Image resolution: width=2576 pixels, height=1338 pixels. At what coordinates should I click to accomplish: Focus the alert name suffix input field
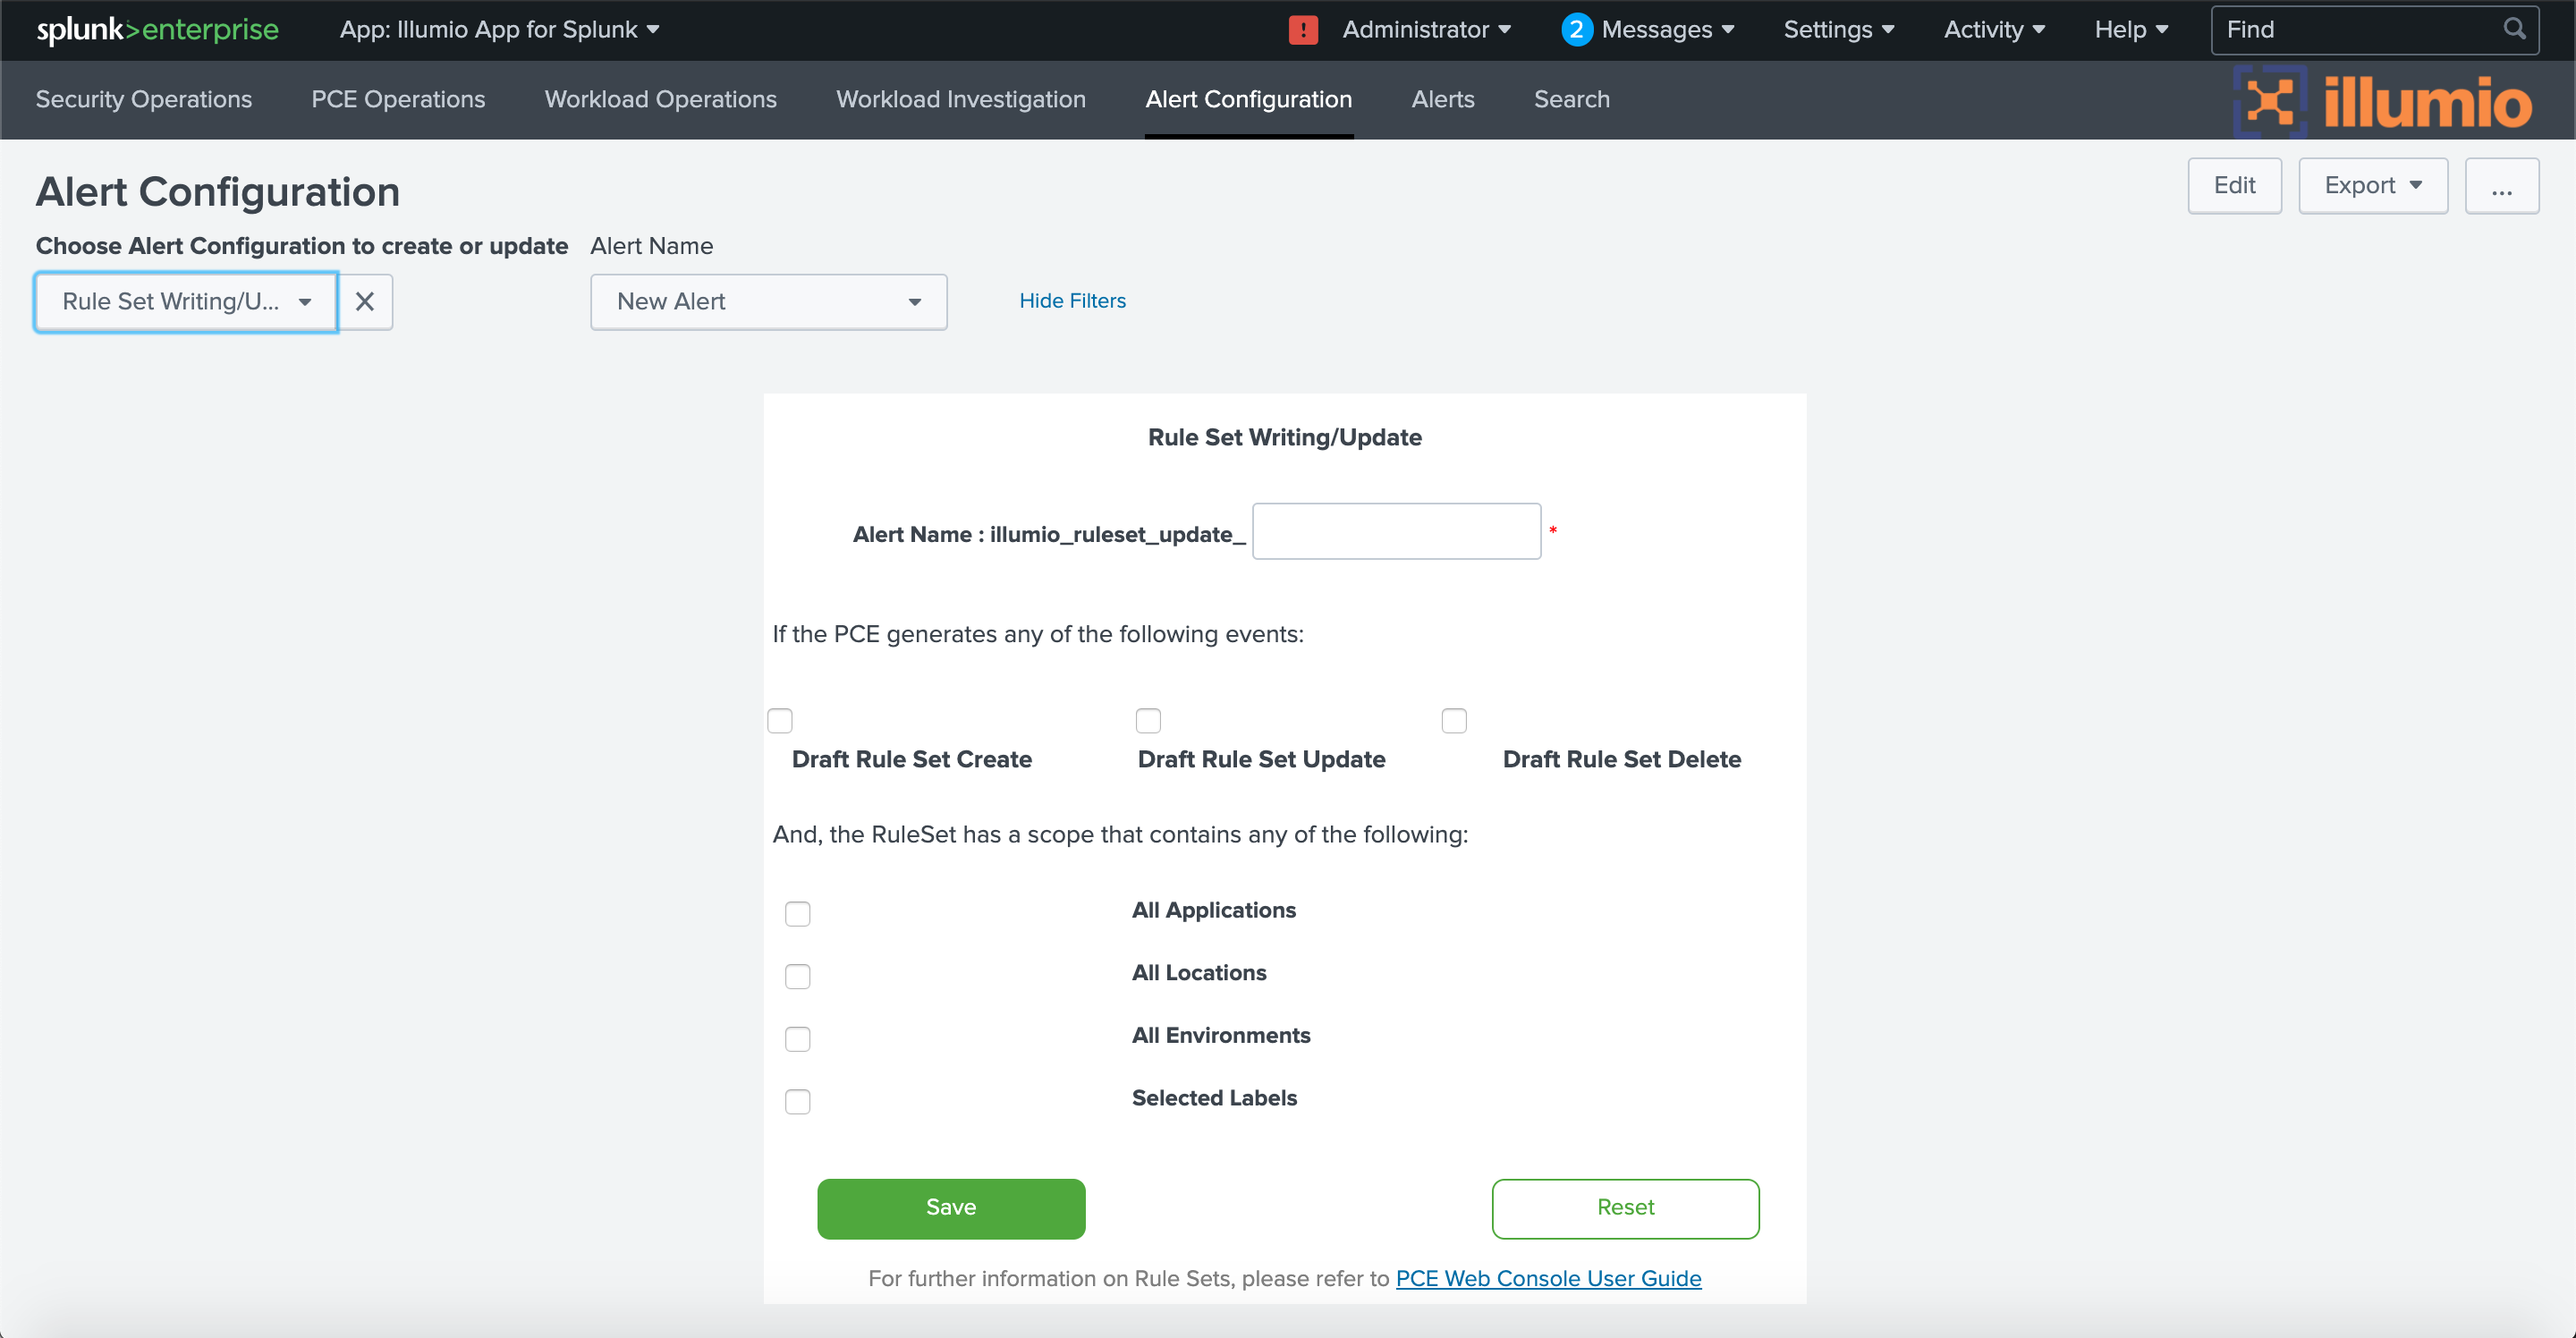point(1396,531)
